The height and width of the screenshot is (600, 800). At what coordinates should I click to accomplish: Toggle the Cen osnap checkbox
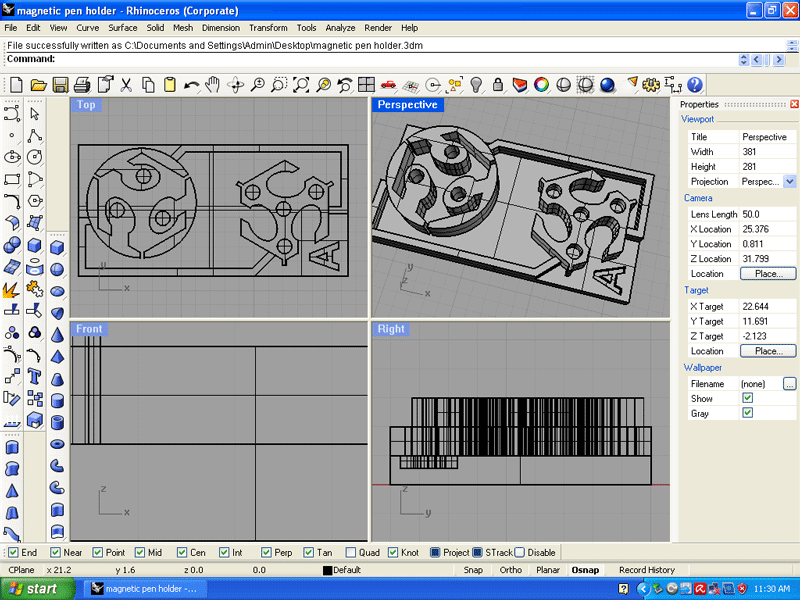coord(182,553)
